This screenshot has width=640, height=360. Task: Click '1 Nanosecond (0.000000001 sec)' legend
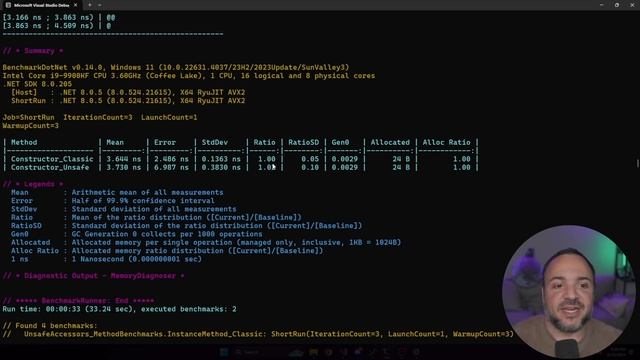[x=137, y=259]
